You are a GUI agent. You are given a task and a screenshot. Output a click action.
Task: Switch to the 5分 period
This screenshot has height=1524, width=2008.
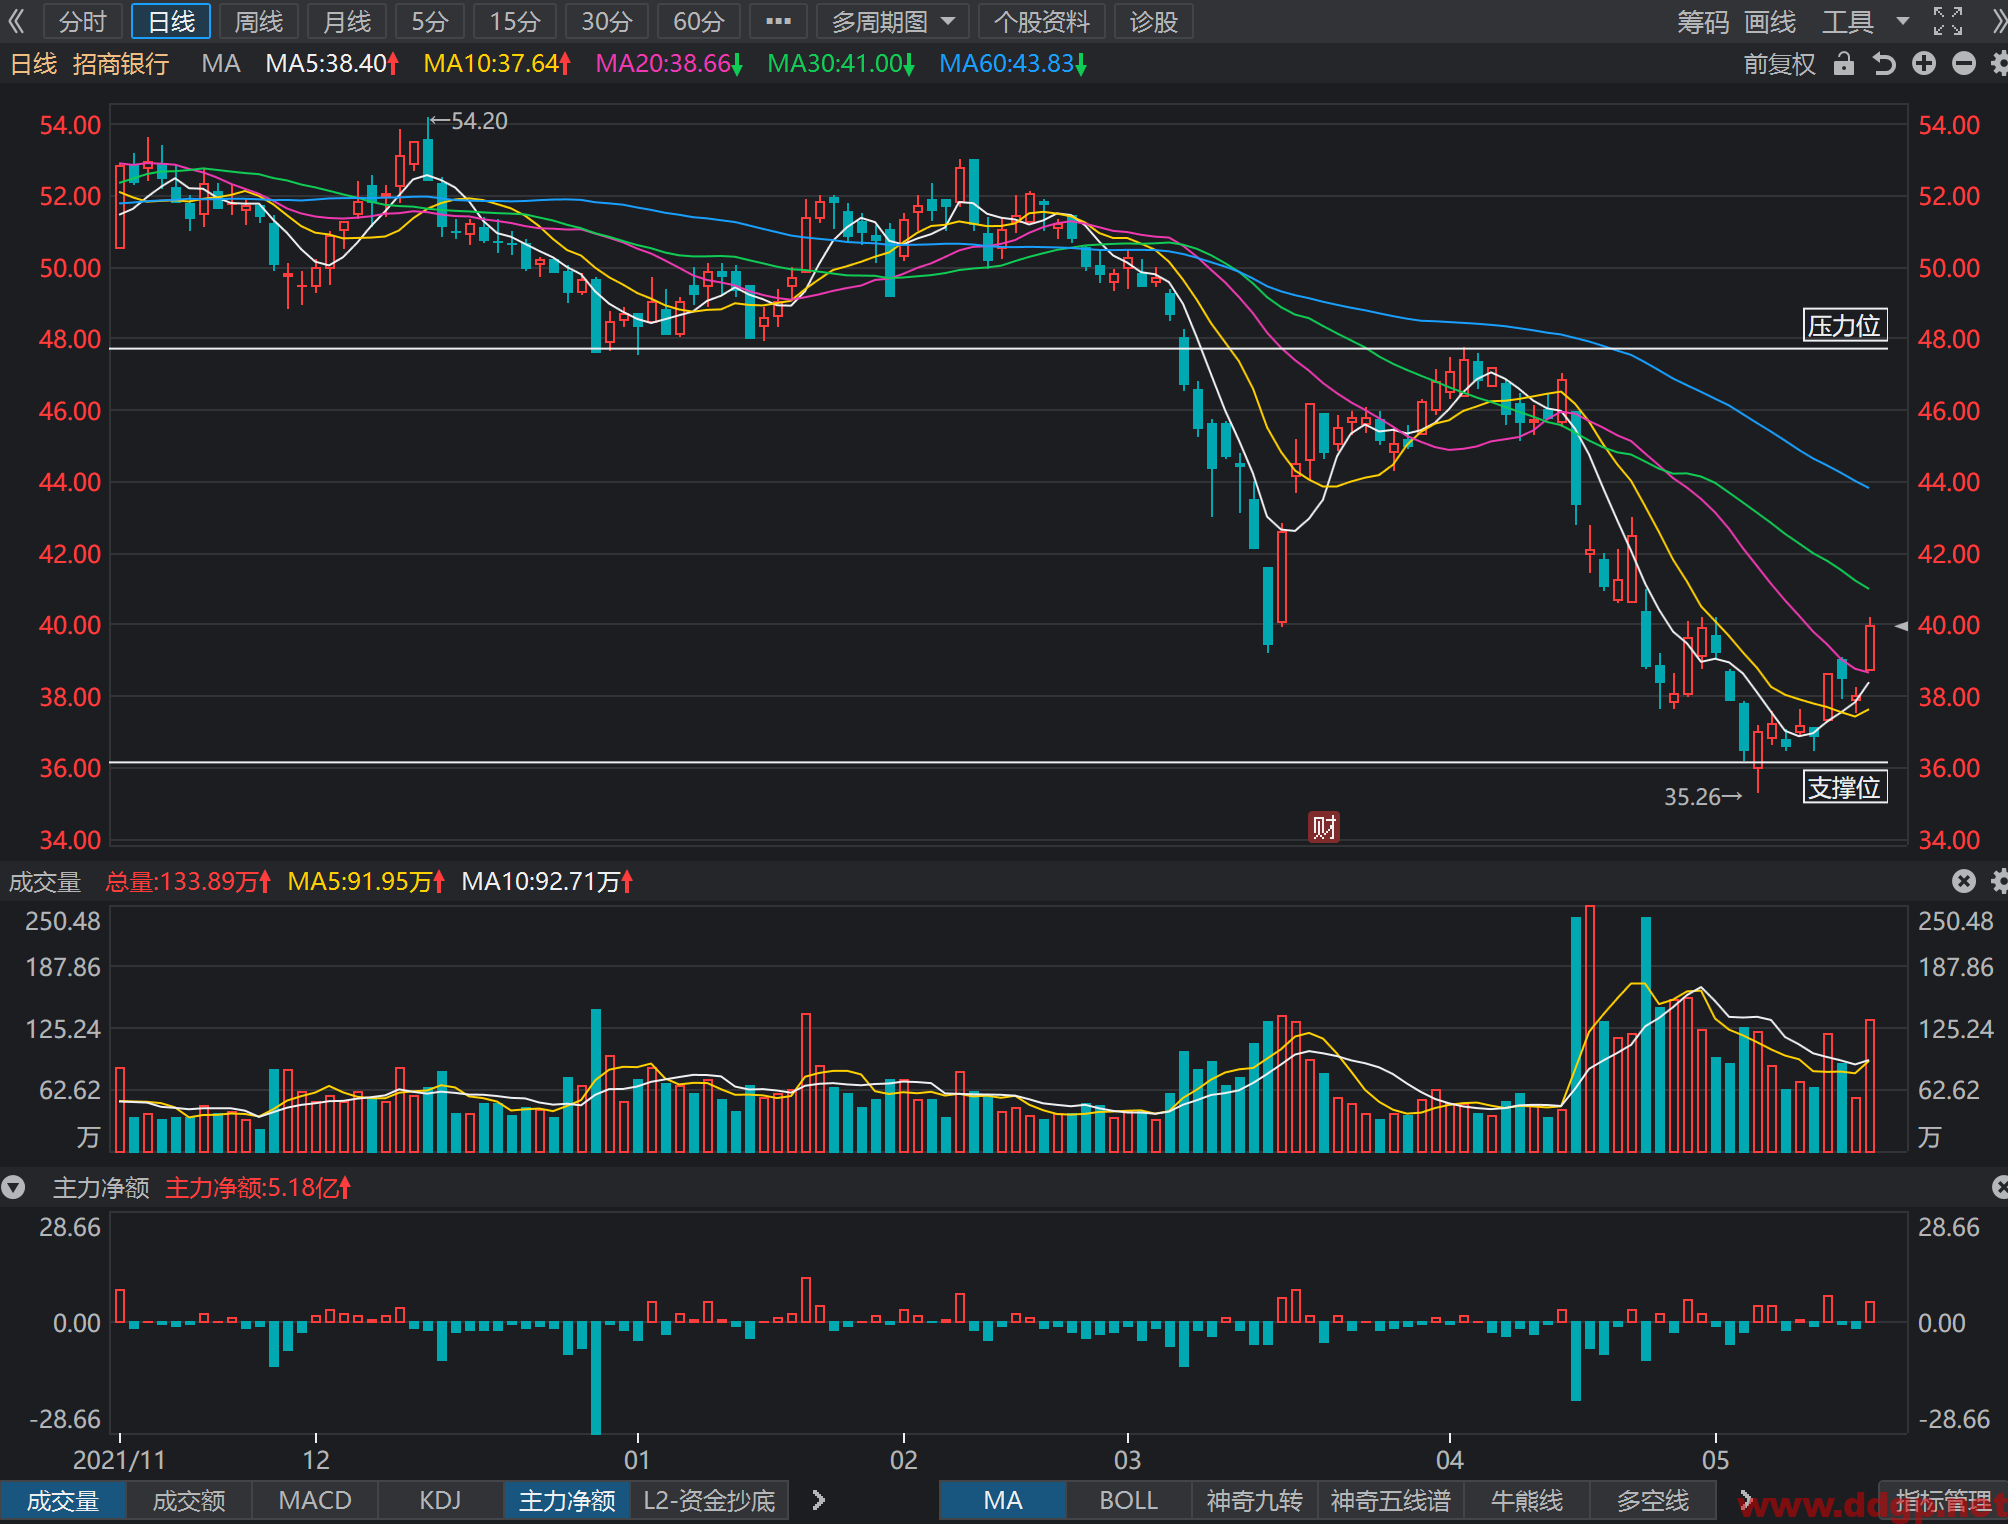click(429, 21)
